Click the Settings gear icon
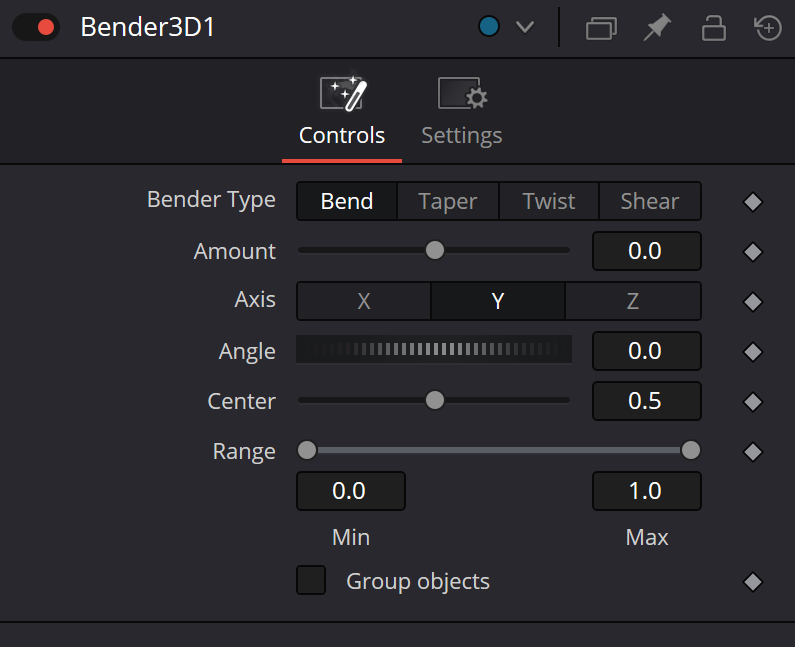 click(x=462, y=93)
